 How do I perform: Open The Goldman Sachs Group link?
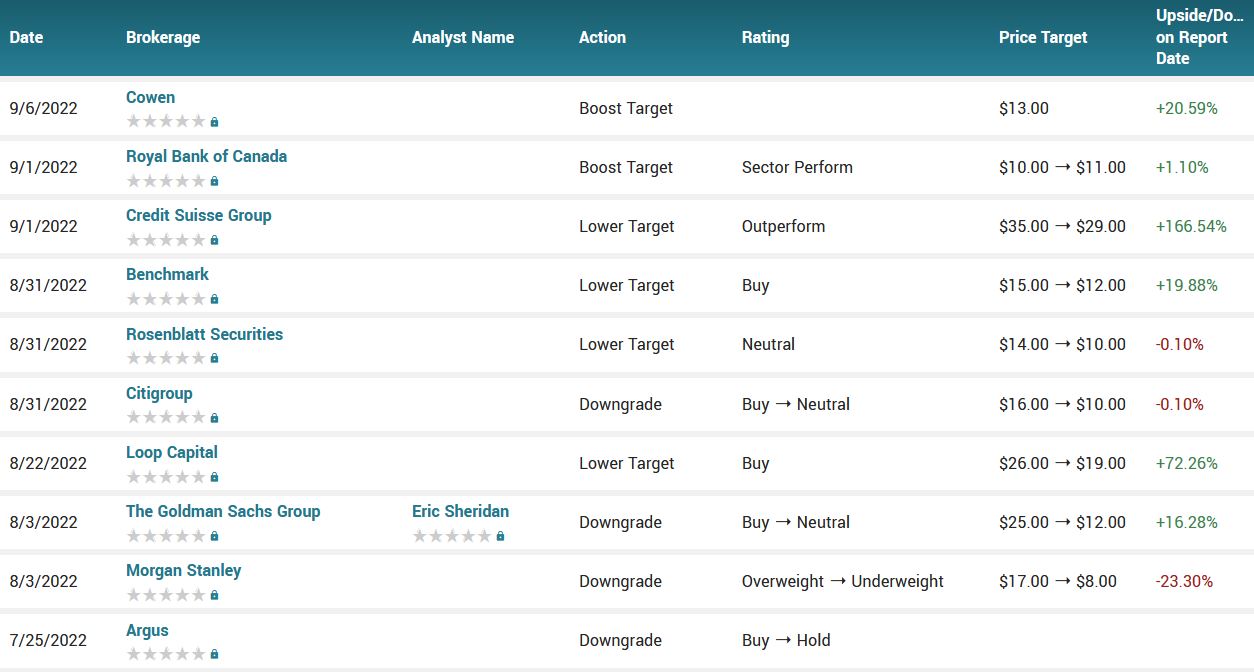(x=223, y=511)
